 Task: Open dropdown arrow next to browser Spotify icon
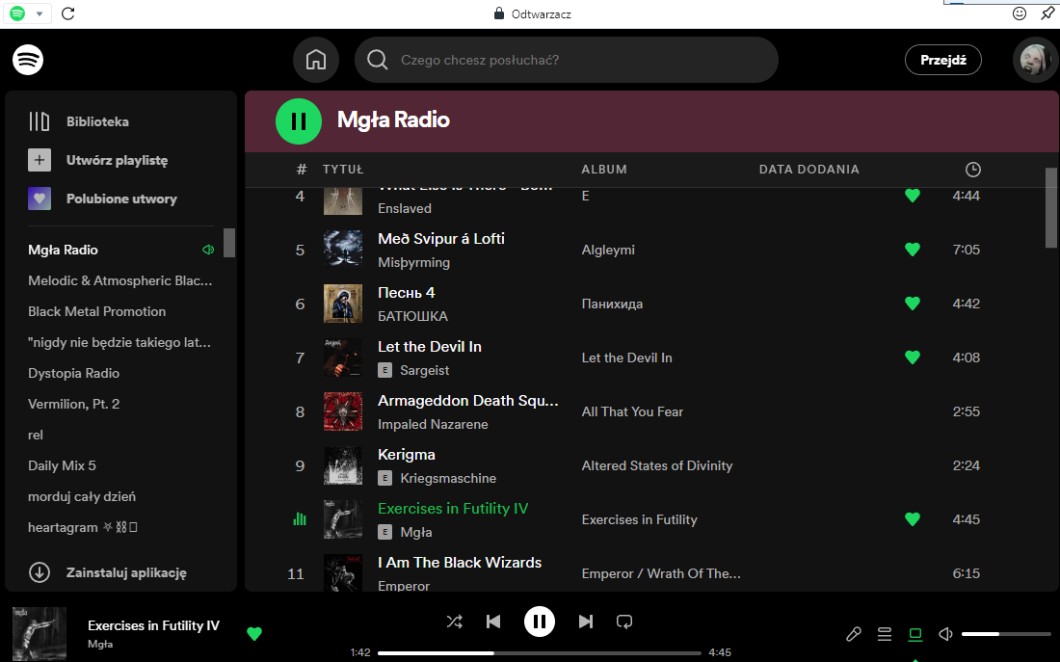[40, 14]
